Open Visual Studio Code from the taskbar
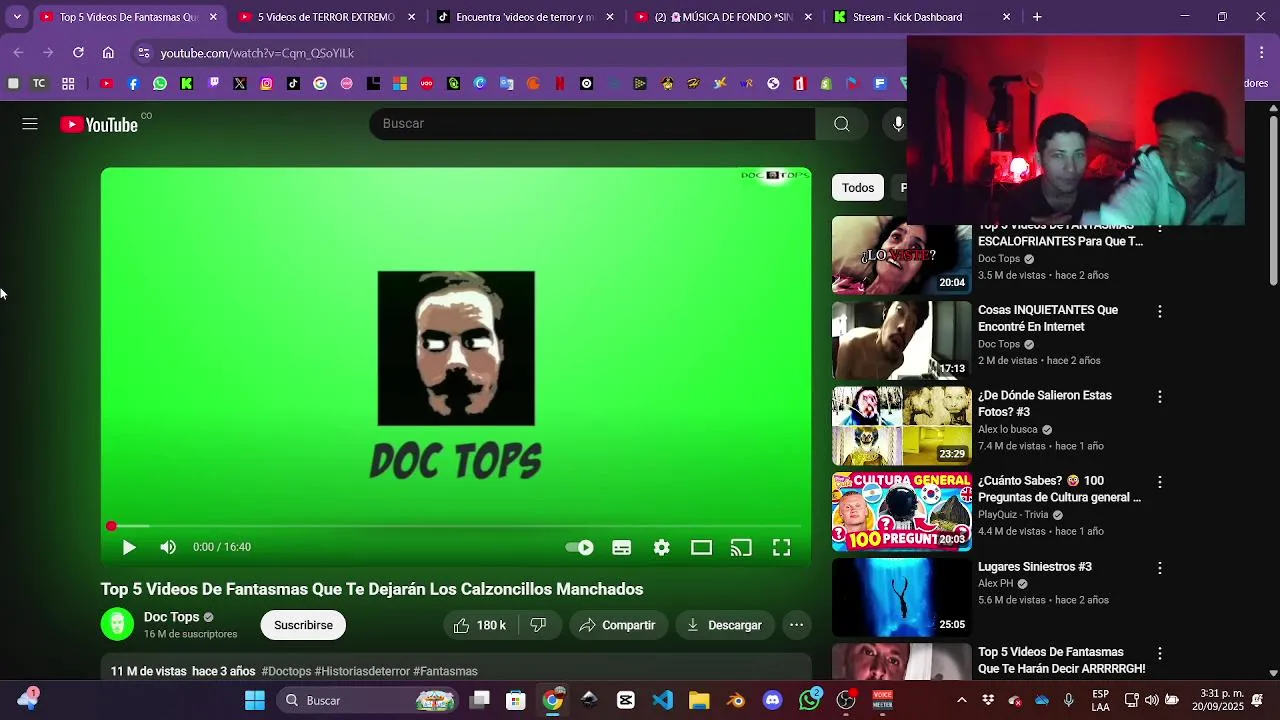 [x=662, y=700]
